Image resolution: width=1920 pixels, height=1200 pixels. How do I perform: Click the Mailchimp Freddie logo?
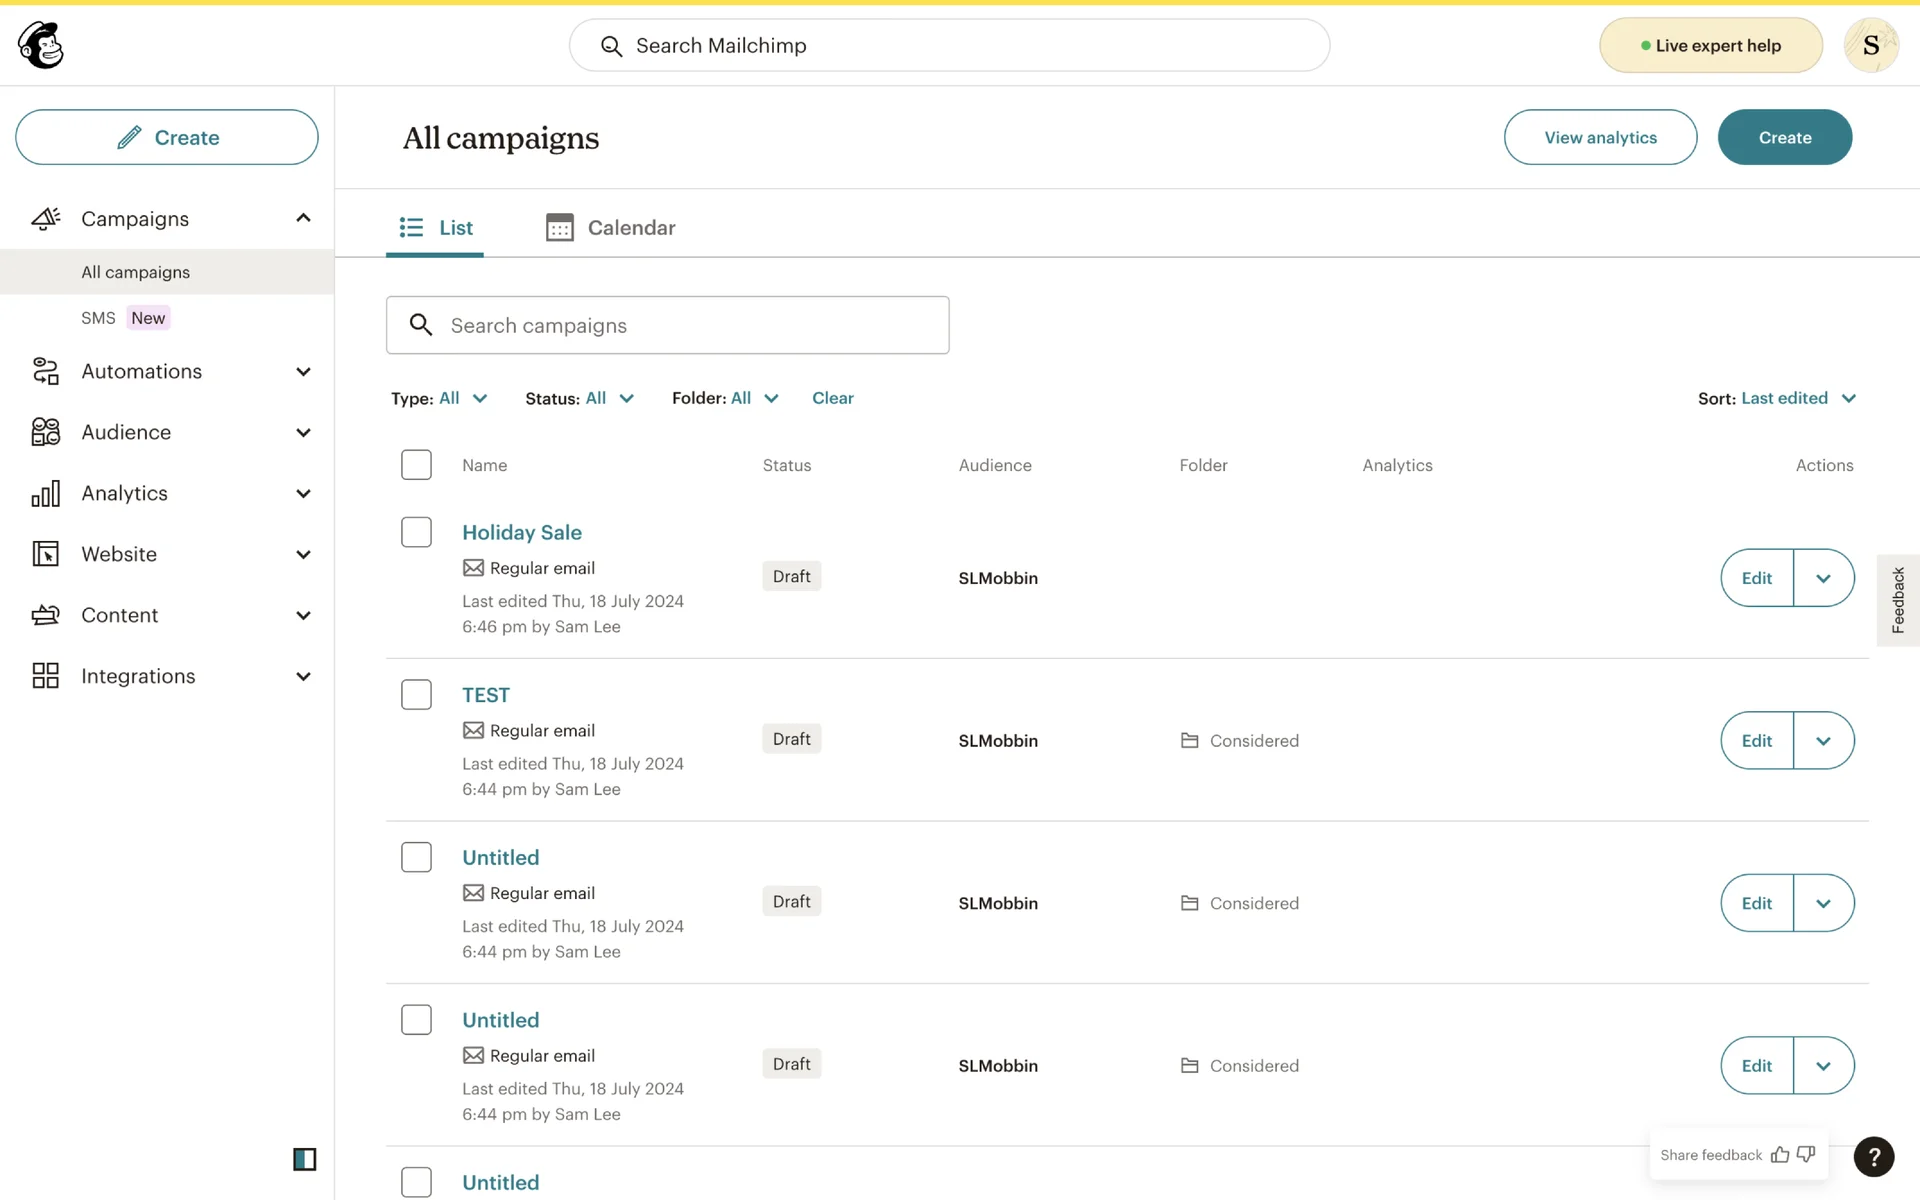(41, 45)
